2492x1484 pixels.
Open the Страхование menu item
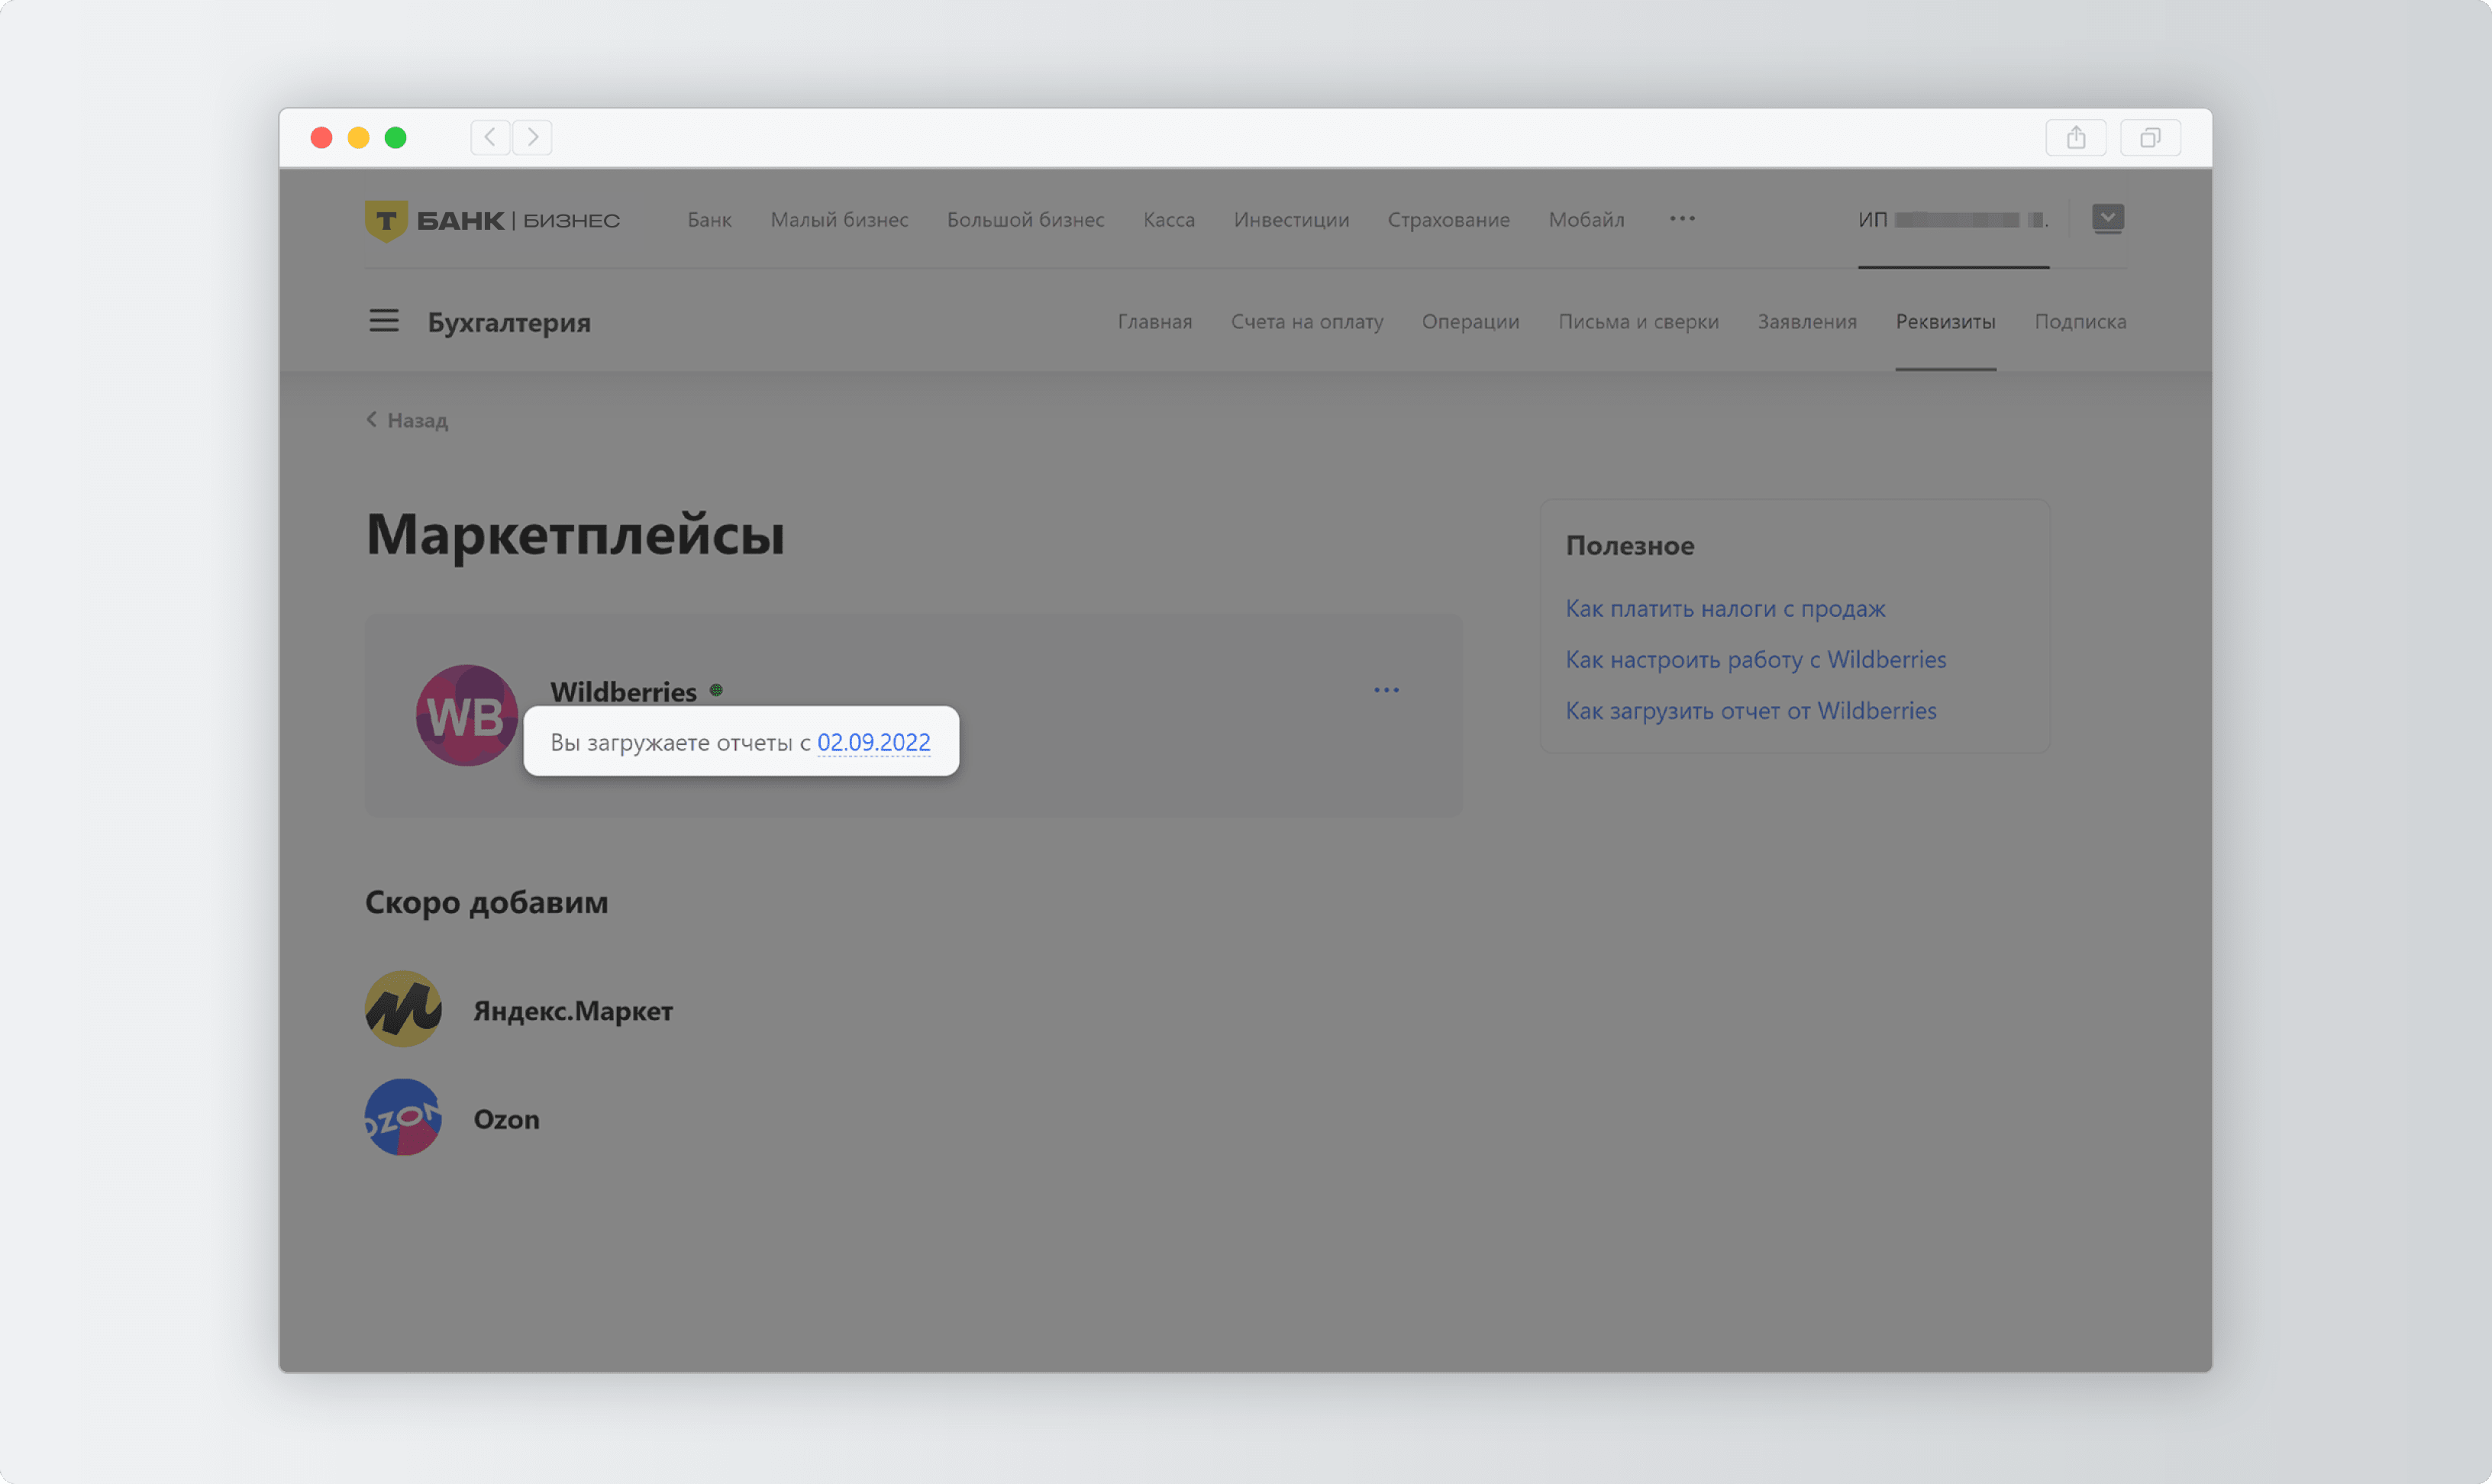pos(1449,220)
